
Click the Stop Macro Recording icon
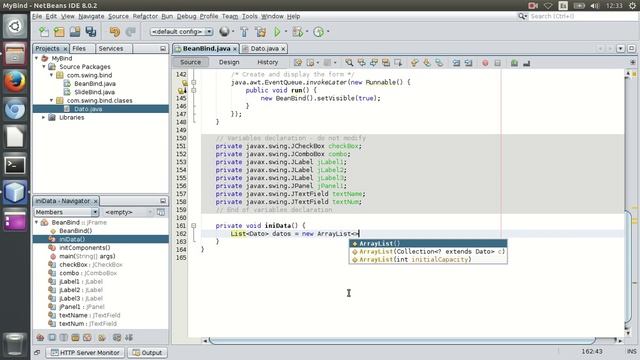497,63
